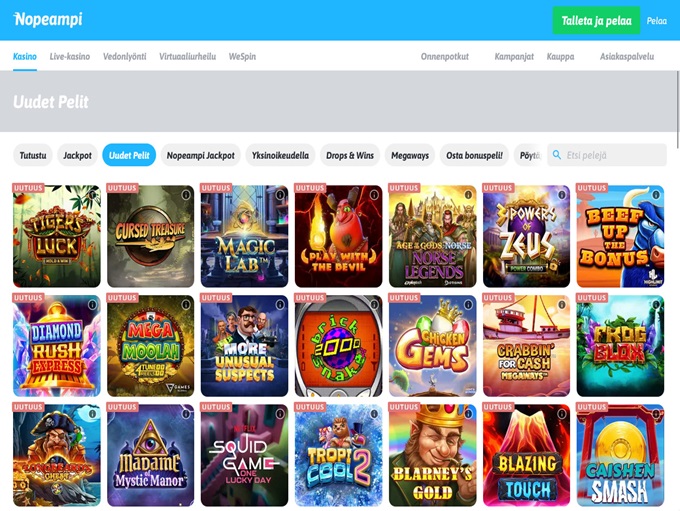Click the Pelaa link in header
The width and height of the screenshot is (680, 511).
tap(657, 21)
